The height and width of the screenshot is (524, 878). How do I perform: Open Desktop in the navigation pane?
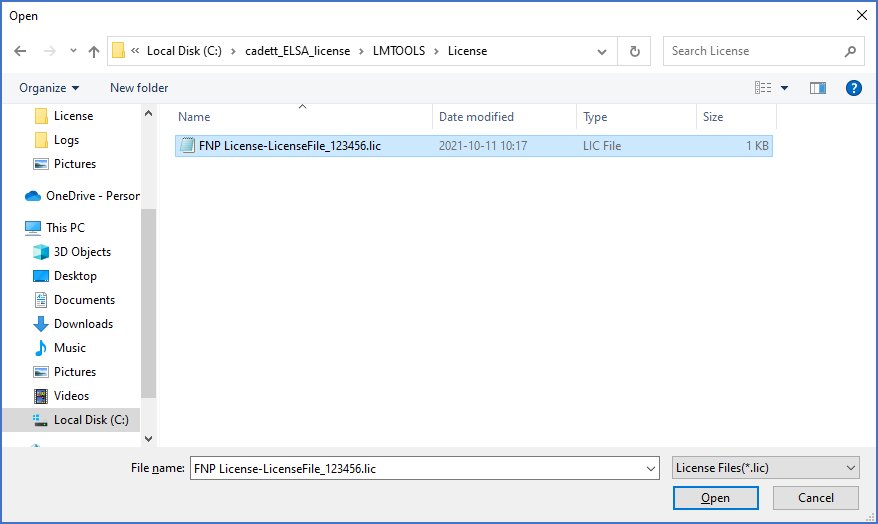coord(75,276)
